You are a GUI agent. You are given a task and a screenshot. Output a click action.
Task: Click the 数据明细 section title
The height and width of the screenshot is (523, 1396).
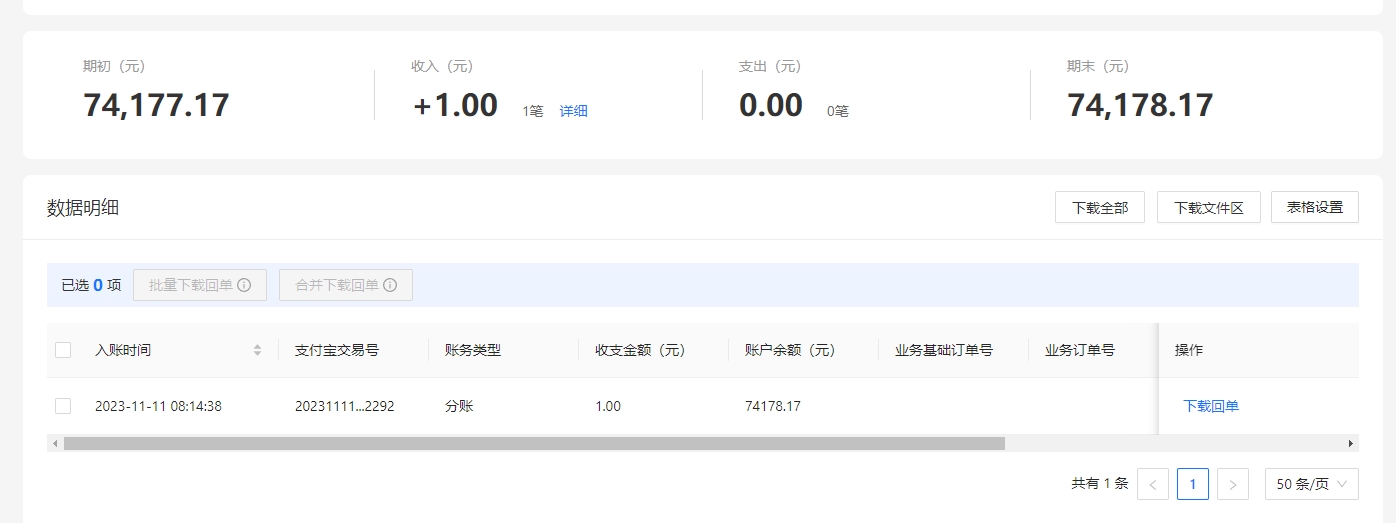(83, 208)
